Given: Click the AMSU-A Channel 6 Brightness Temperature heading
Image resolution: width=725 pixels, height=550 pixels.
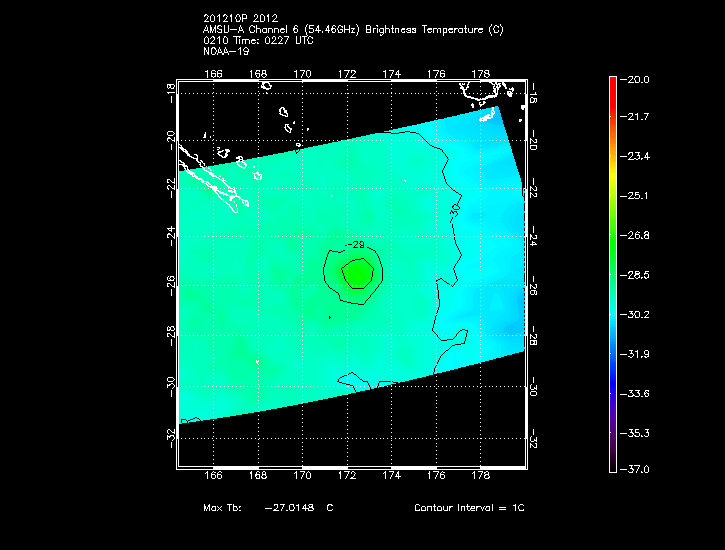Looking at the screenshot, I should click(353, 30).
